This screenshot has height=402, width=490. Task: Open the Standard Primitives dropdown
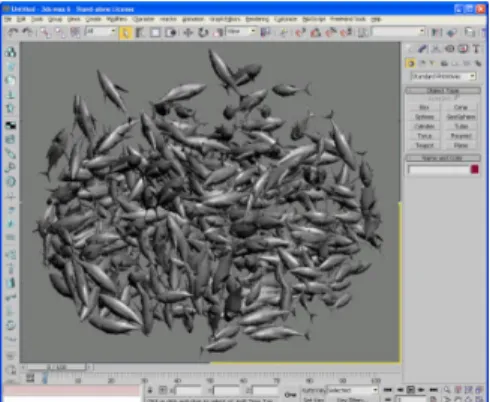click(x=443, y=76)
